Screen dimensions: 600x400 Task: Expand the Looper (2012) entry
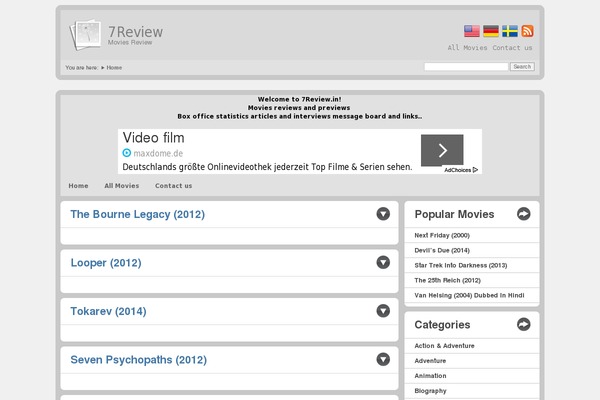pyautogui.click(x=383, y=263)
